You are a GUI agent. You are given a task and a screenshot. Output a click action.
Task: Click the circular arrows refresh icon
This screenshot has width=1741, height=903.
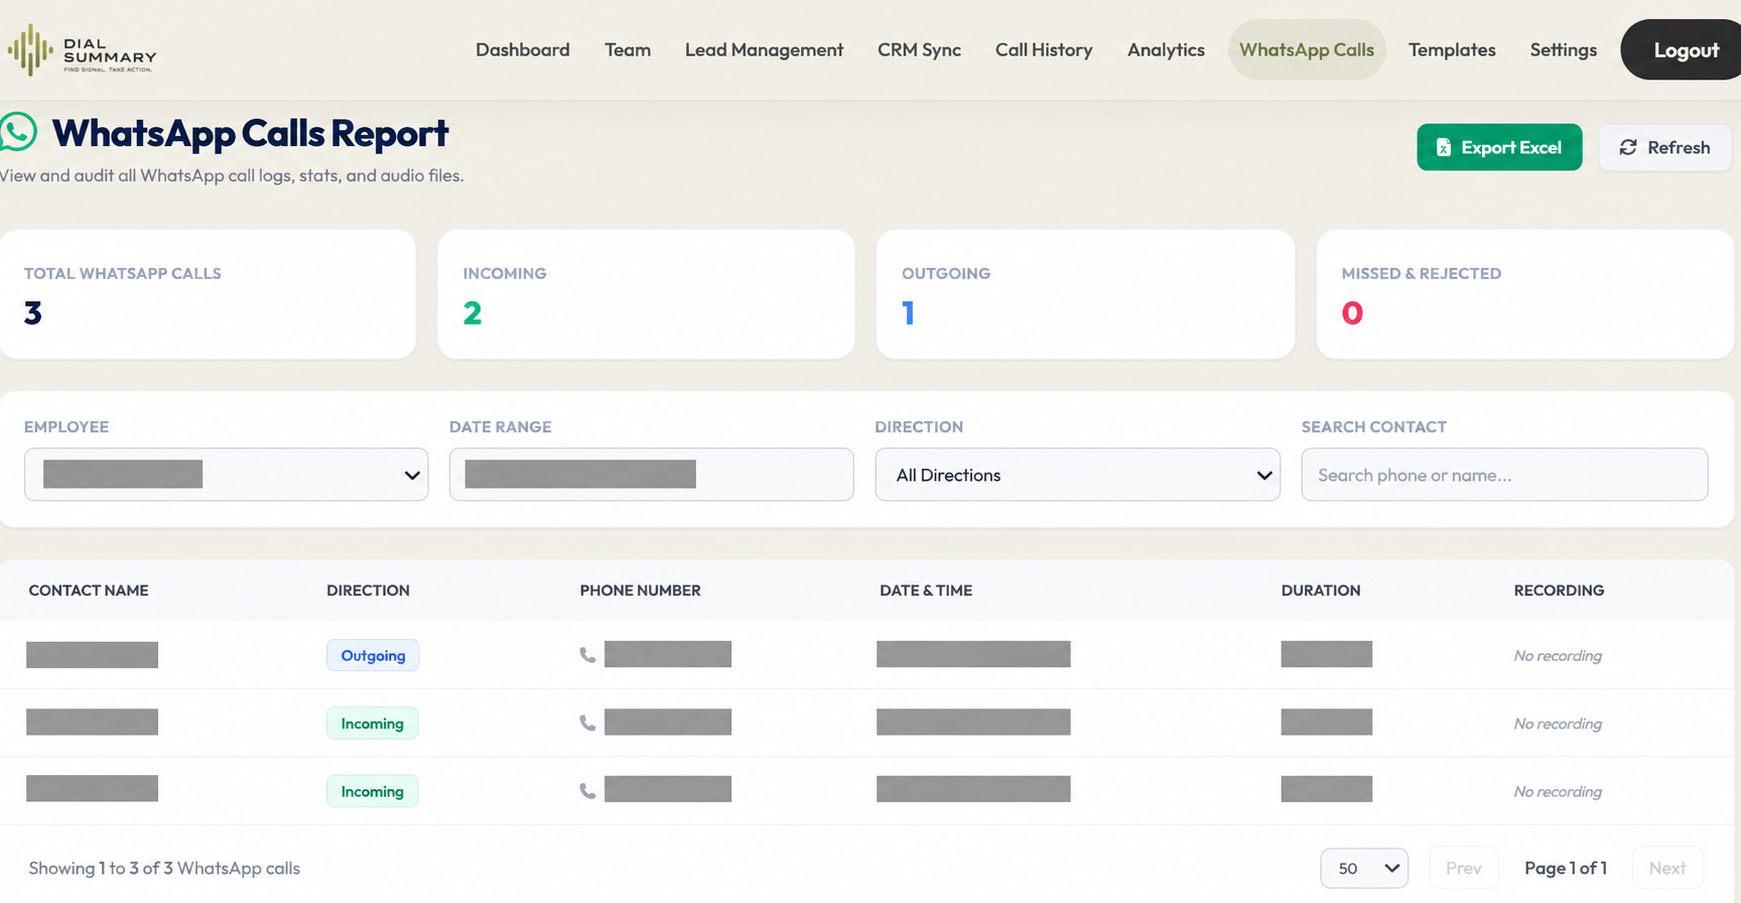click(1628, 148)
